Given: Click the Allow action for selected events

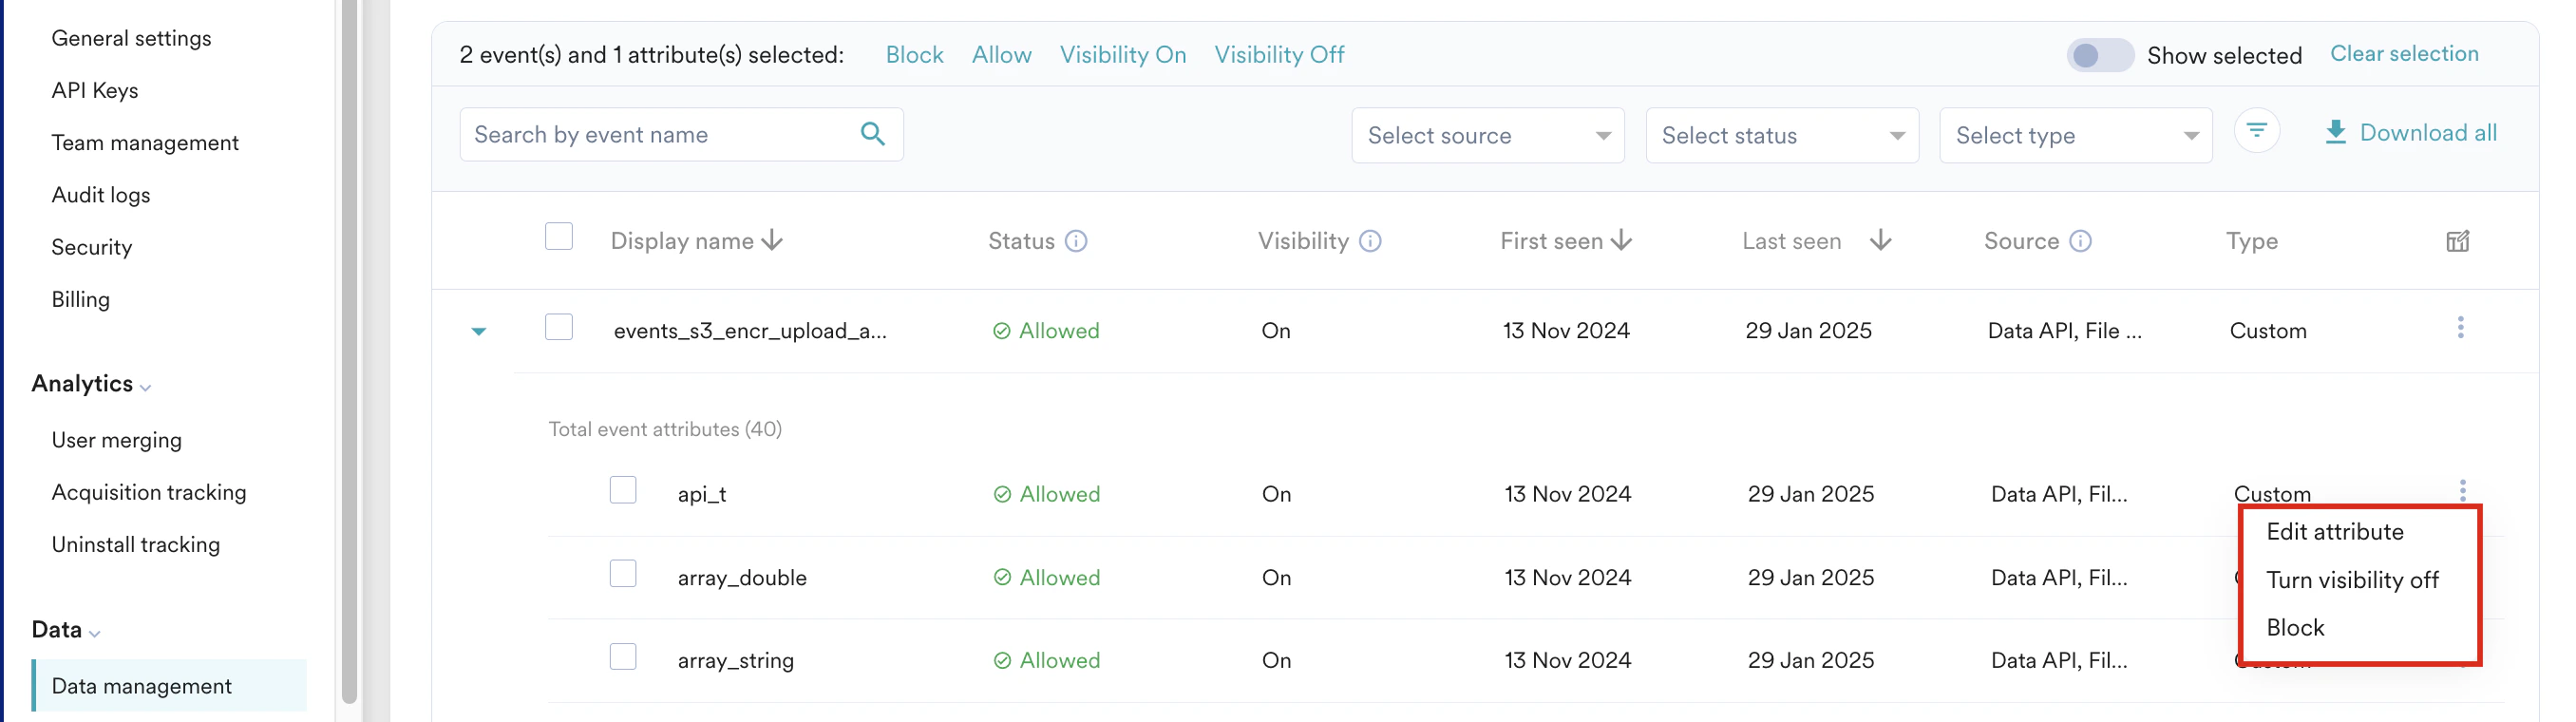Looking at the screenshot, I should tap(1001, 54).
